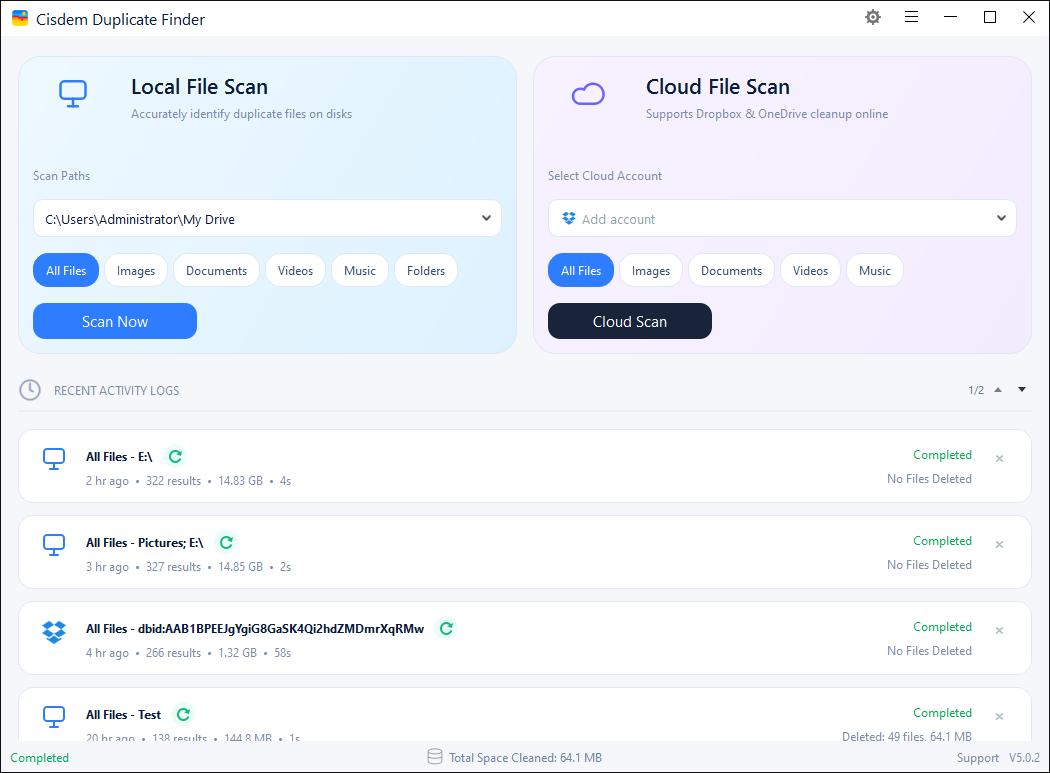The height and width of the screenshot is (773, 1050).
Task: Select Videos filter for local scan
Action: [x=295, y=271]
